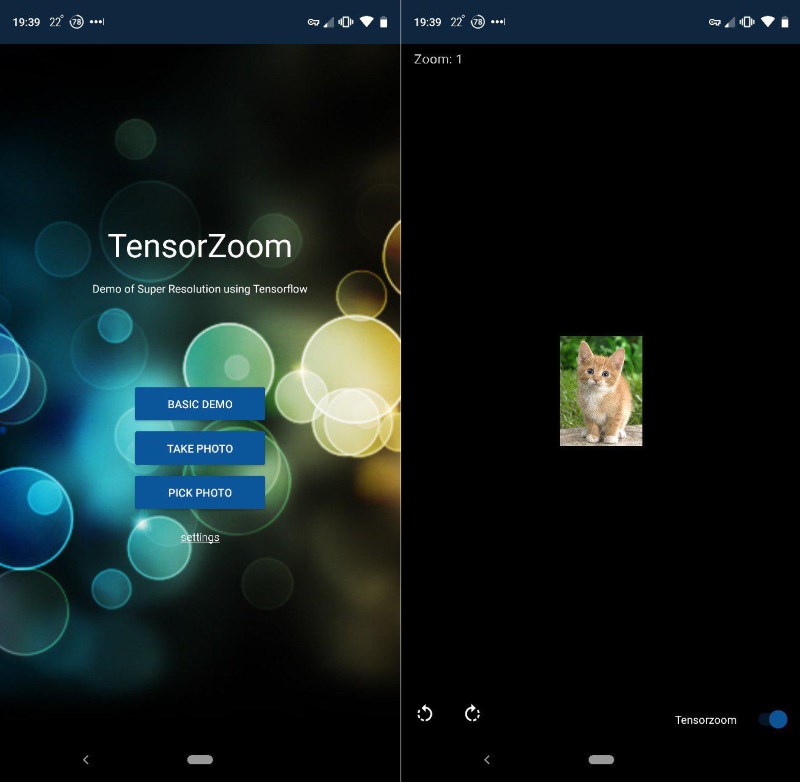Tap the Super Resolution demo subtitle
Viewport: 800px width, 782px height.
[200, 289]
